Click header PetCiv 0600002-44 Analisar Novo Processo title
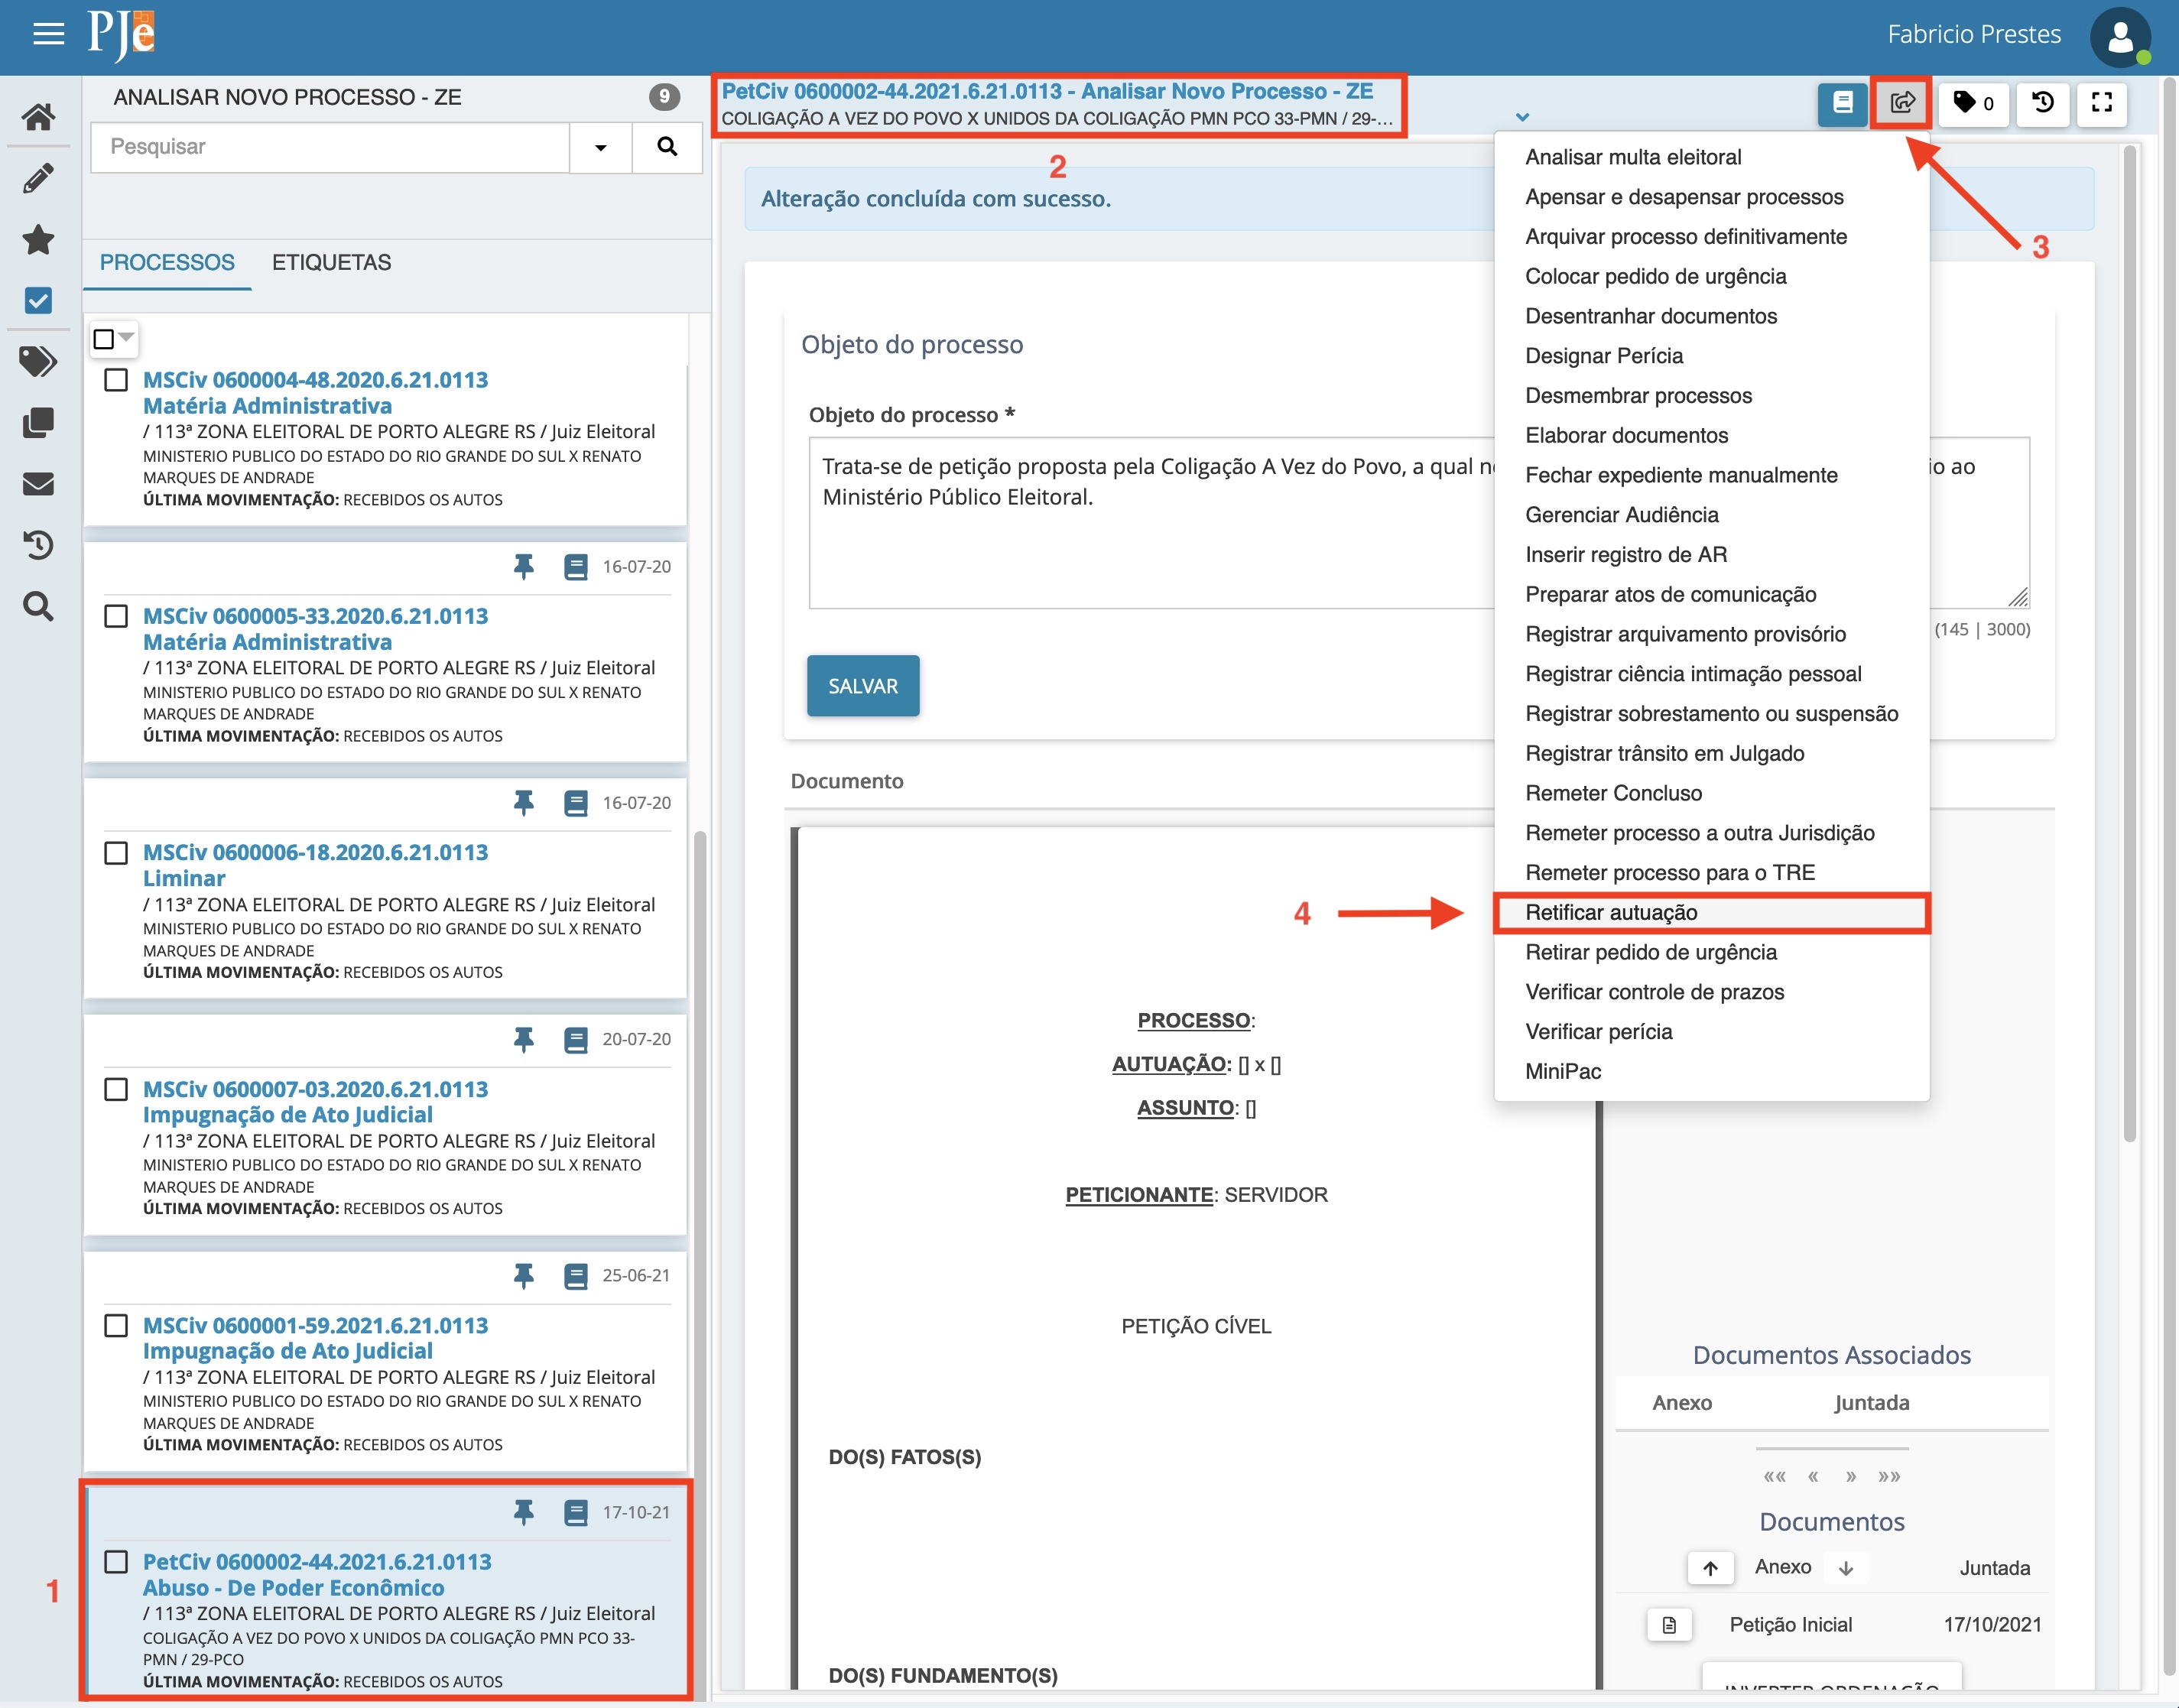 pos(1047,91)
